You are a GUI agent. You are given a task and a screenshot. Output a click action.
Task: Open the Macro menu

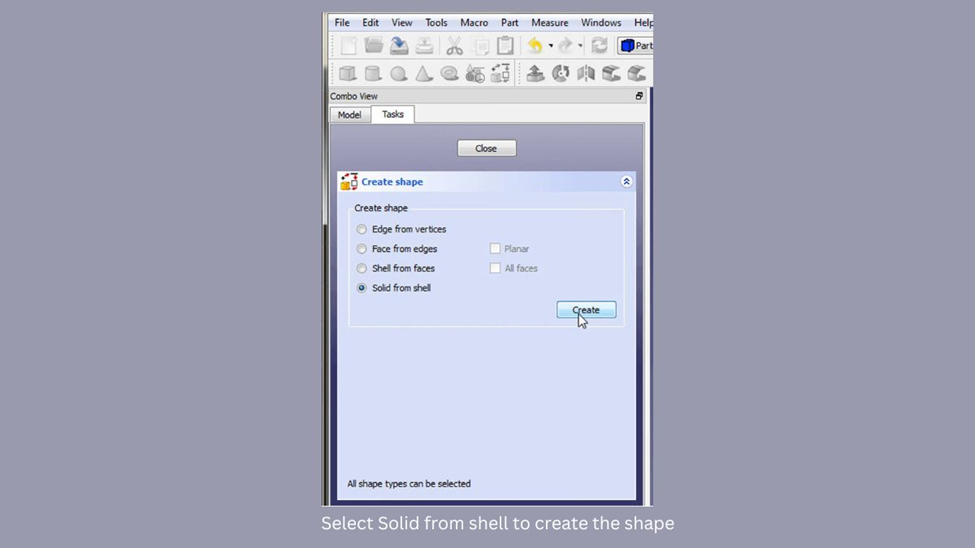coord(474,22)
